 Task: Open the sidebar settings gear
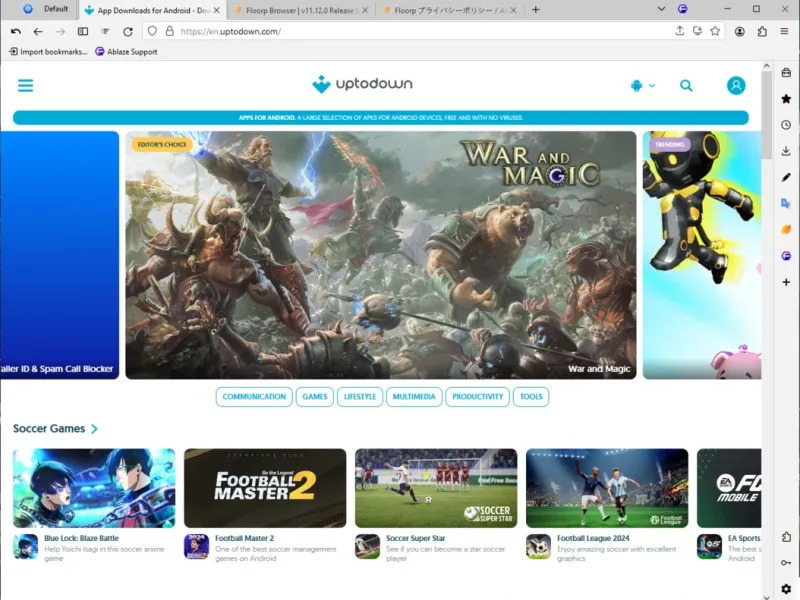(x=786, y=588)
